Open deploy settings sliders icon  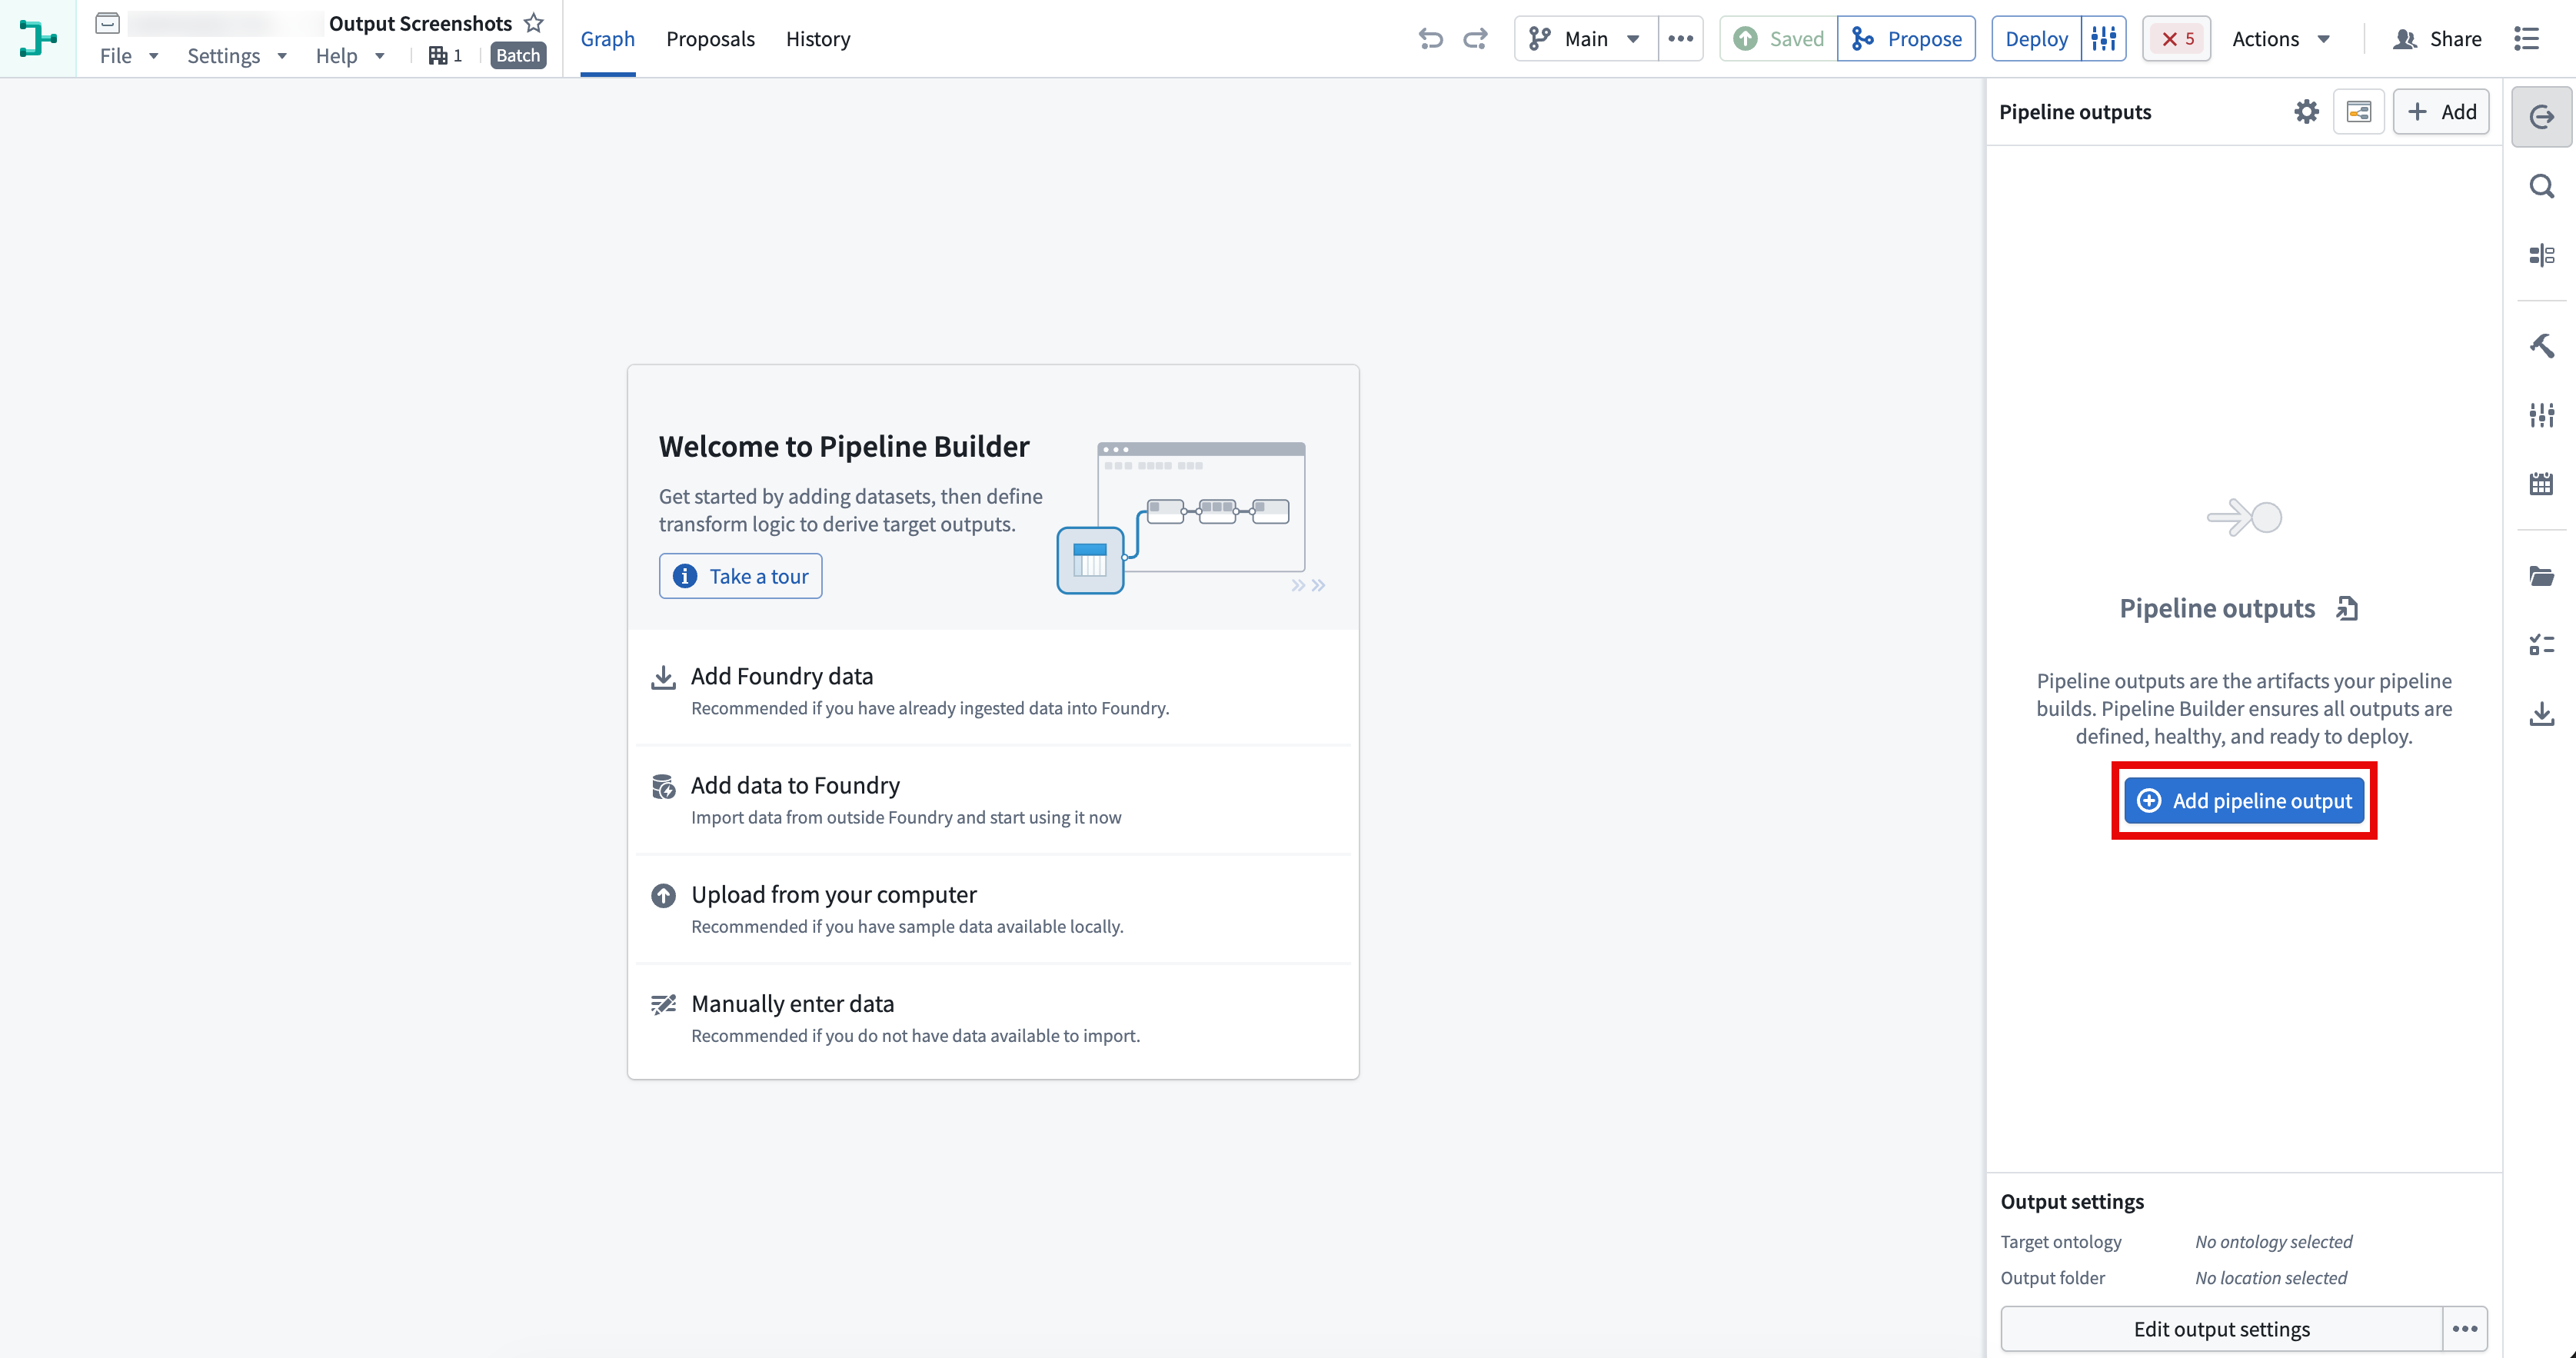point(2104,39)
